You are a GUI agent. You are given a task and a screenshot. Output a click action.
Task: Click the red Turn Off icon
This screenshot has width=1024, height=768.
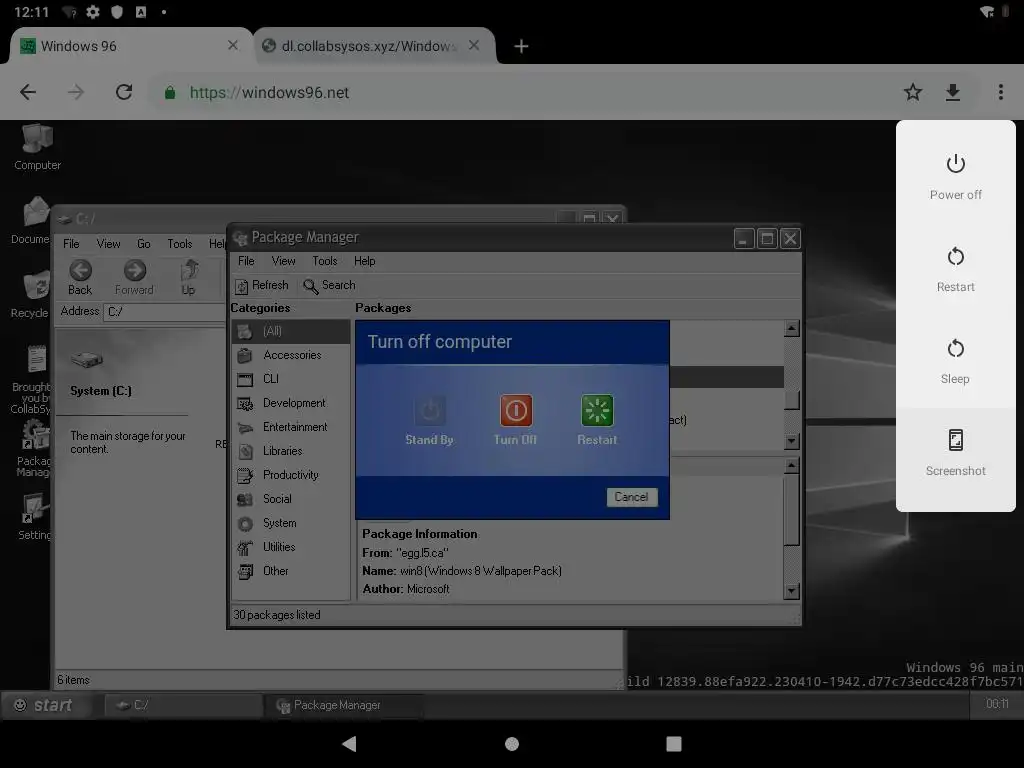(516, 410)
